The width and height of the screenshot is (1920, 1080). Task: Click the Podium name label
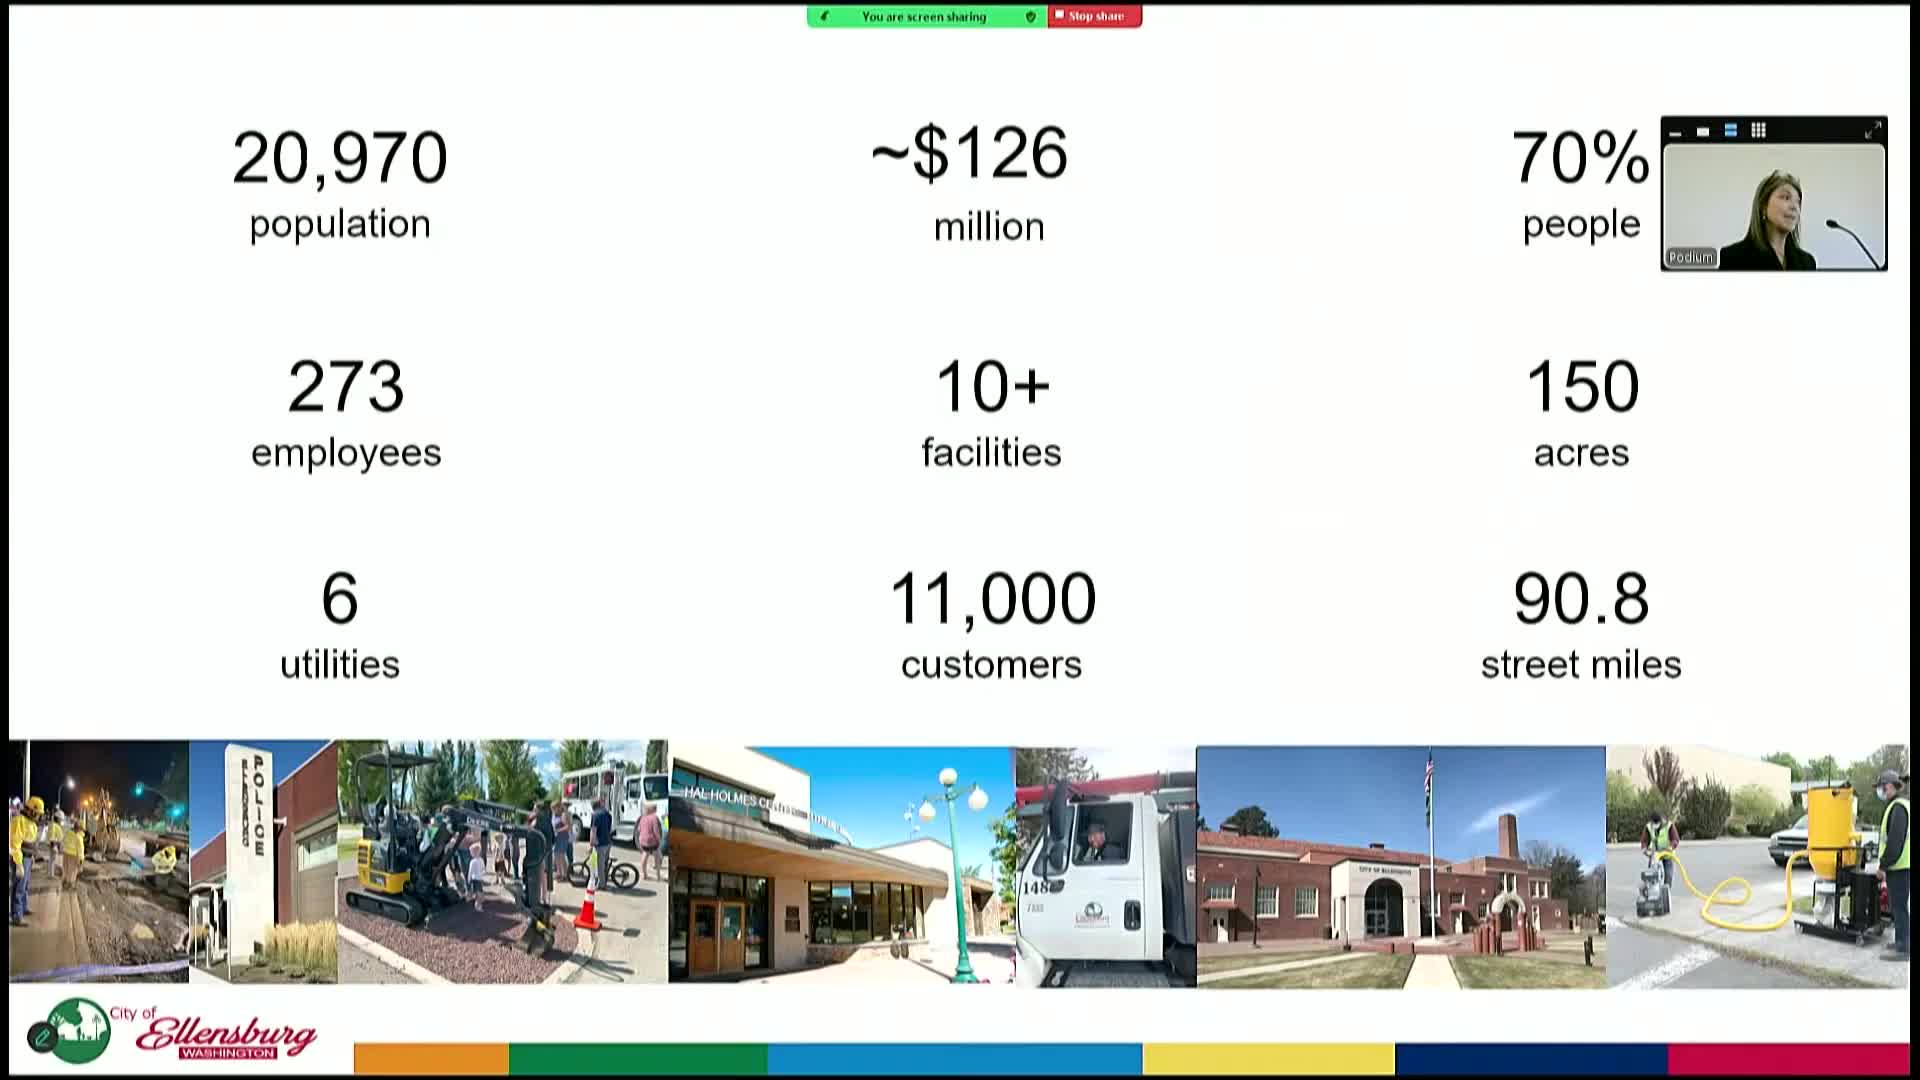coord(1691,257)
